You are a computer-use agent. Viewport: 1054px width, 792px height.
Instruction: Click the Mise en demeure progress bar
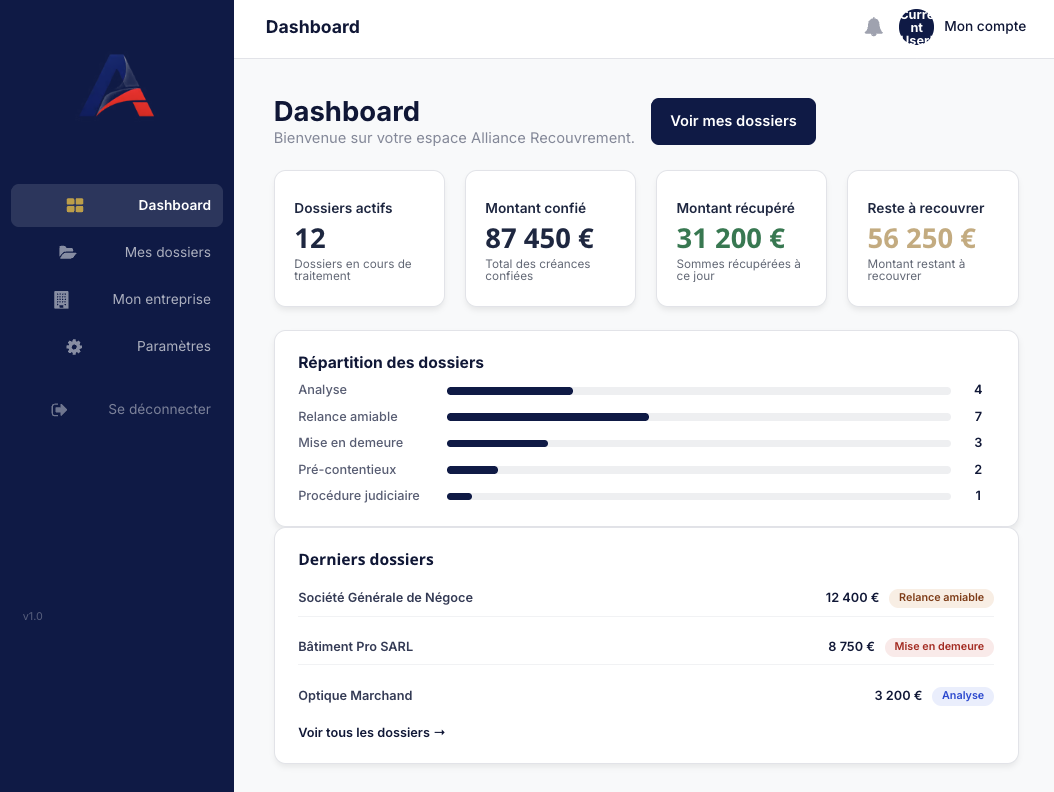698,443
